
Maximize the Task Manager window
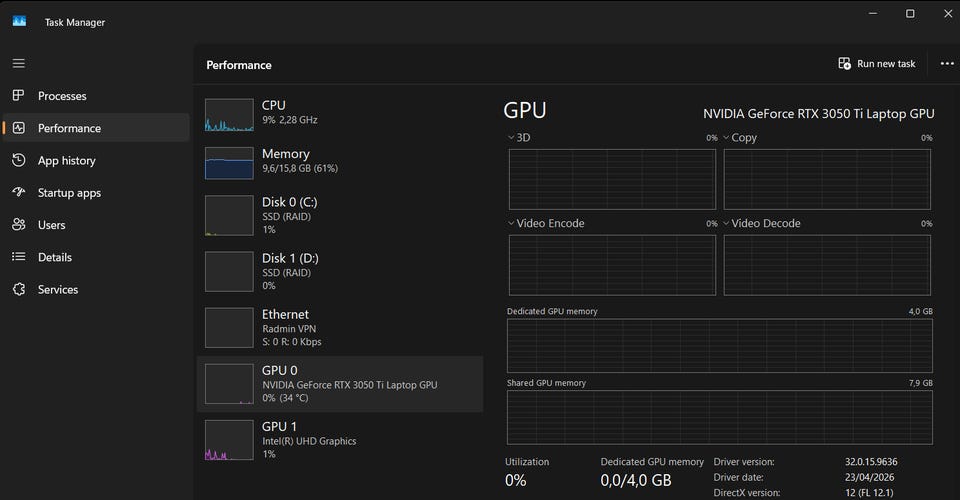[x=910, y=13]
